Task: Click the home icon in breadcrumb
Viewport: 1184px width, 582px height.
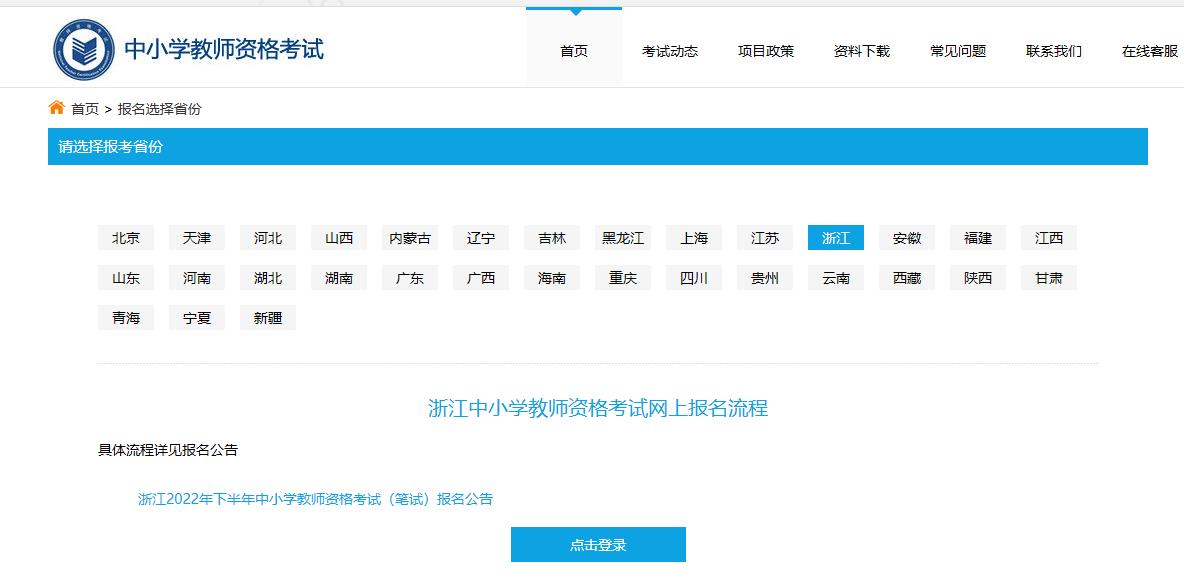Action: 57,108
